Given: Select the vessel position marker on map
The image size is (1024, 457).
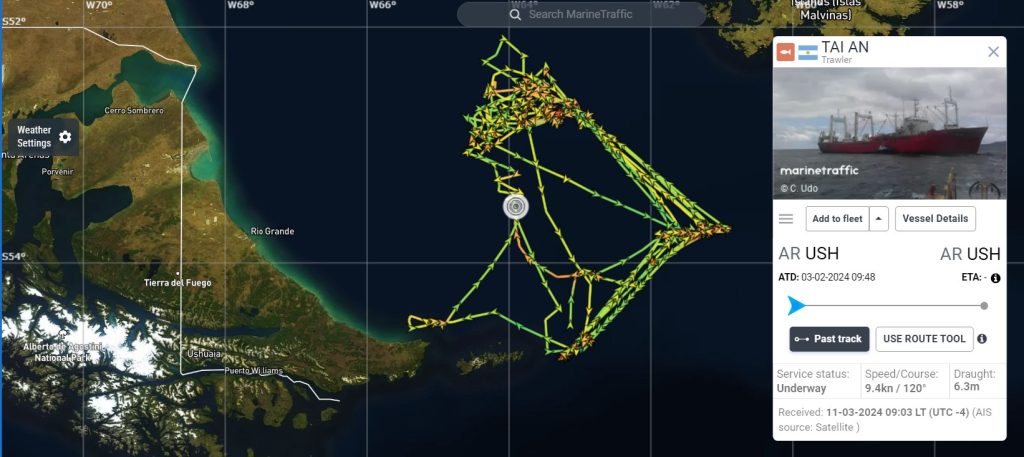Looking at the screenshot, I should point(516,207).
